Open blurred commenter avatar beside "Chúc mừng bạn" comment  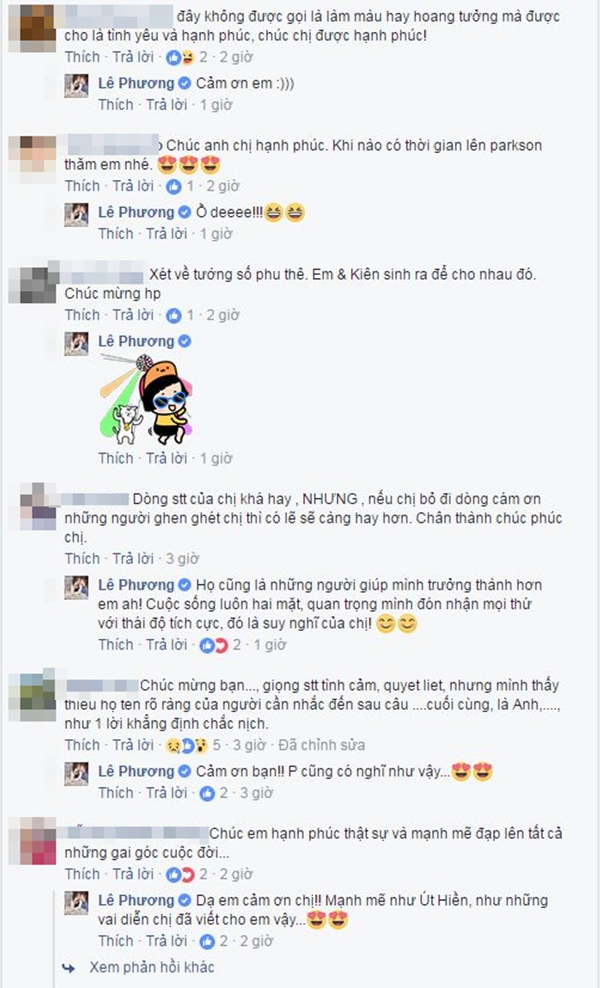(37, 696)
